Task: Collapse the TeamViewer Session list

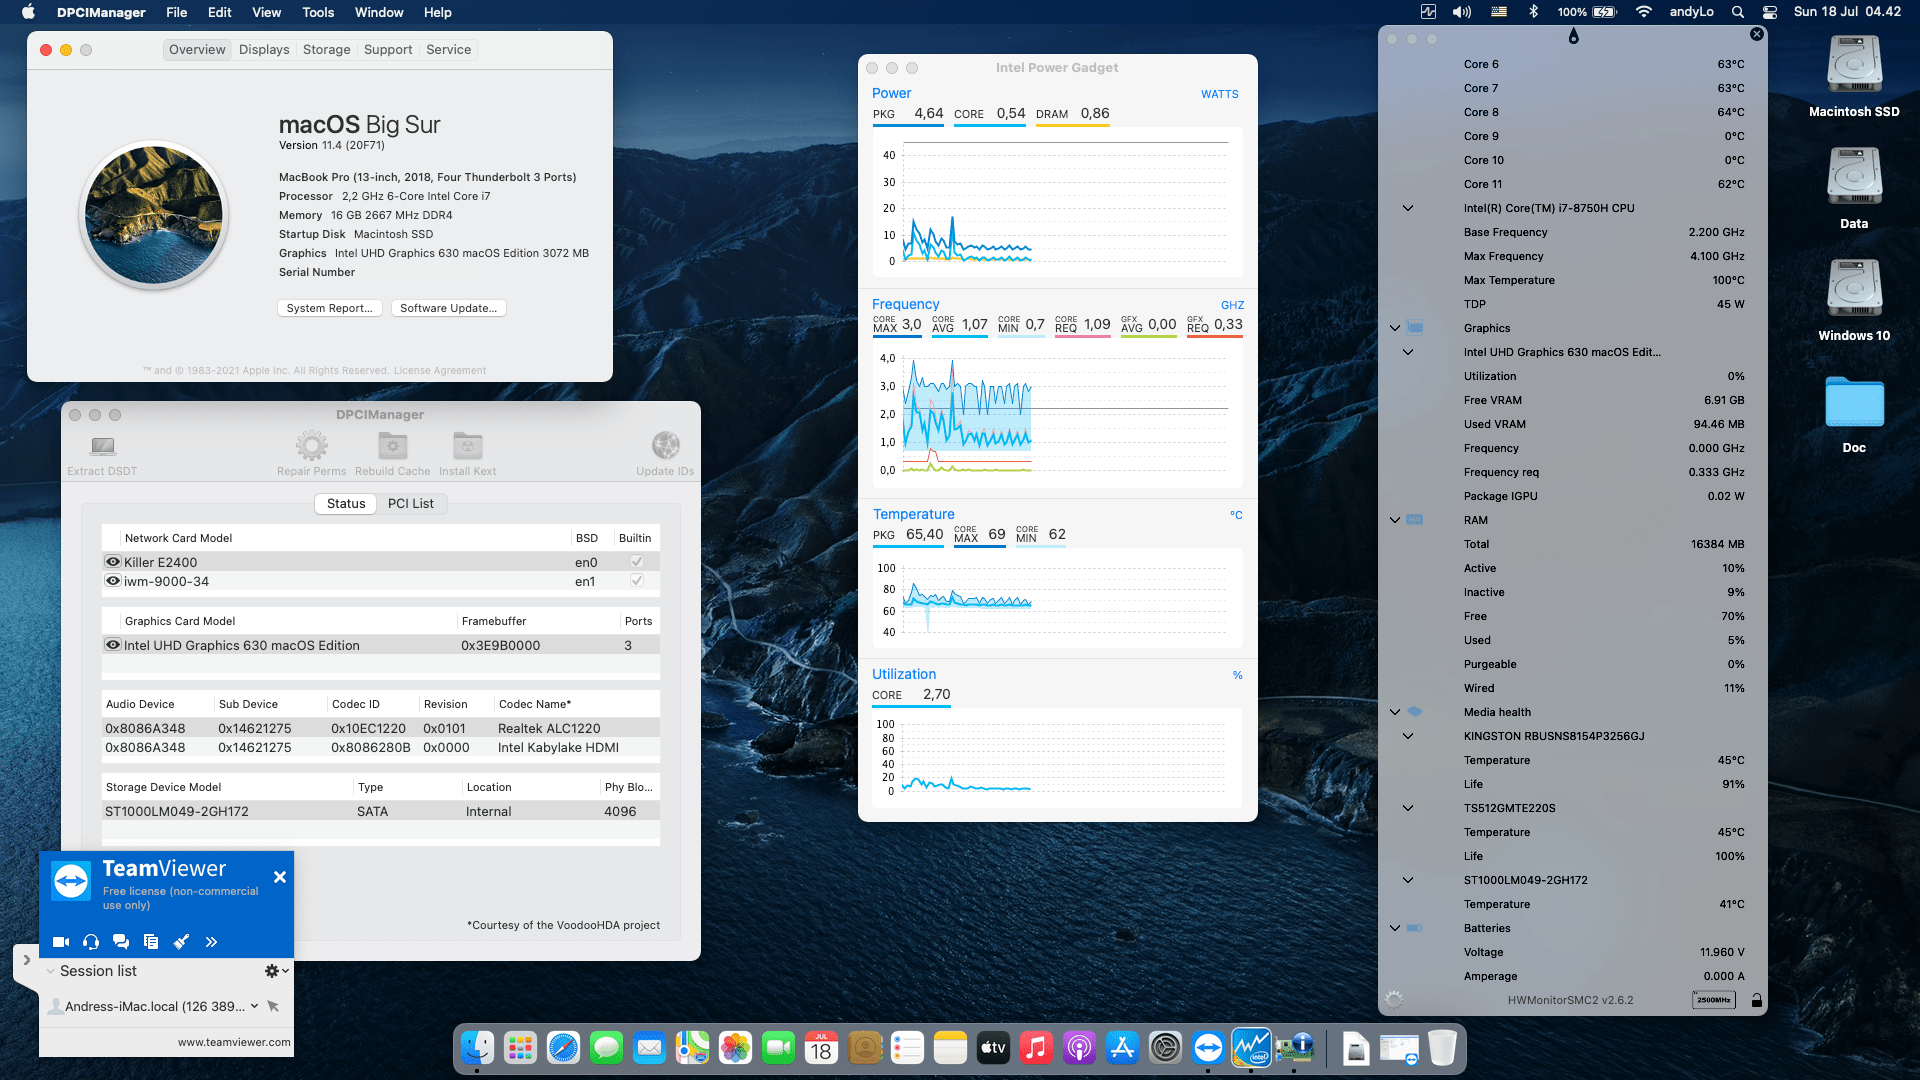Action: pos(50,971)
